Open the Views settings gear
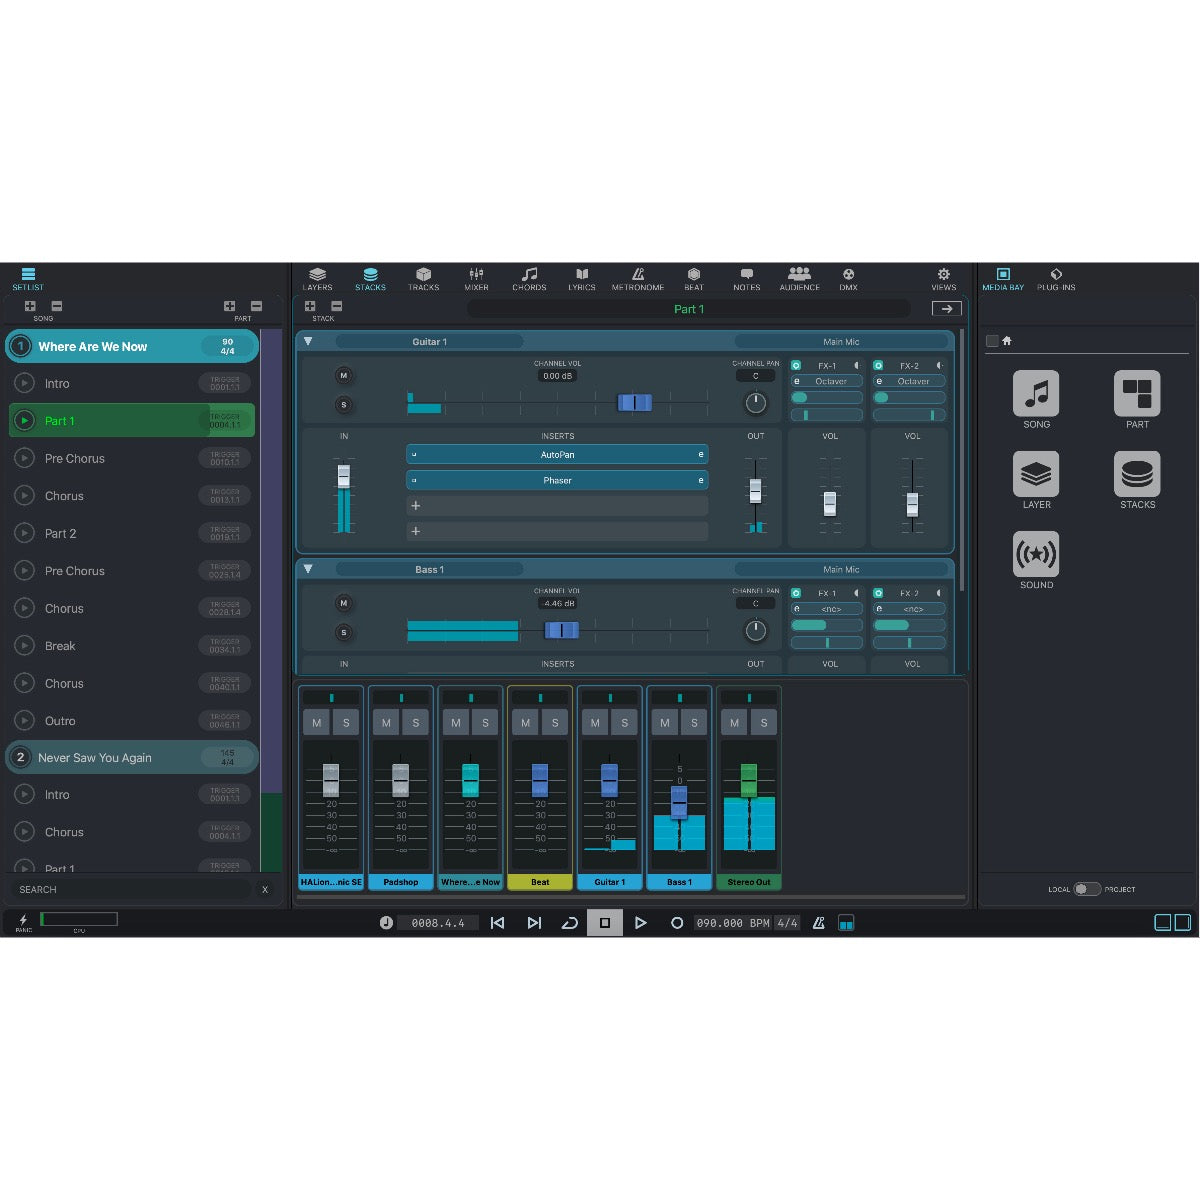The image size is (1200, 1200). (x=943, y=278)
